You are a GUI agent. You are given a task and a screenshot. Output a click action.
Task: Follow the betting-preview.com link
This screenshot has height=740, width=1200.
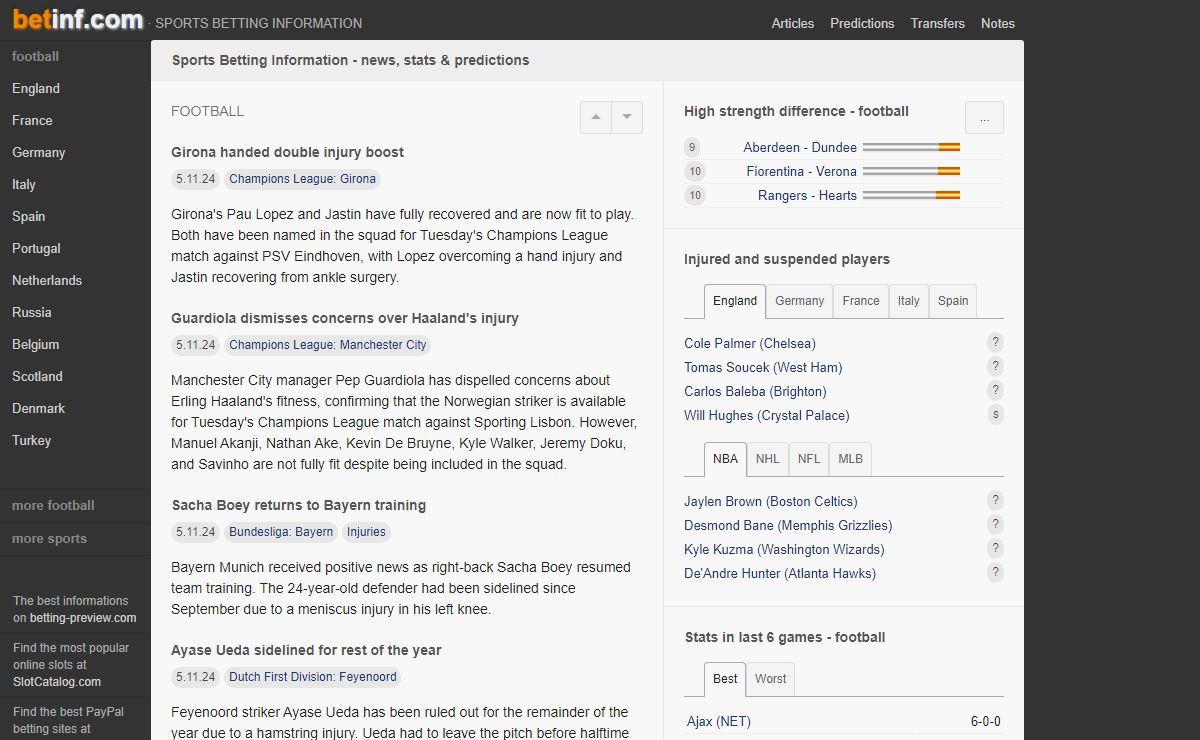[83, 618]
